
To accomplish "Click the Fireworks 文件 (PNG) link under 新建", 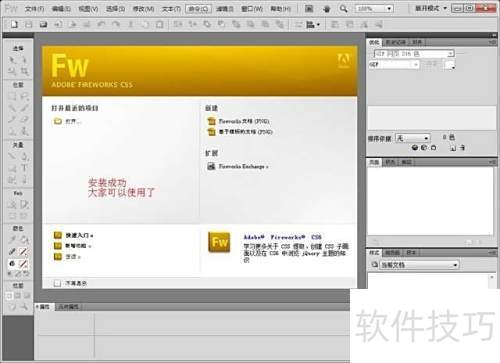I will (244, 121).
